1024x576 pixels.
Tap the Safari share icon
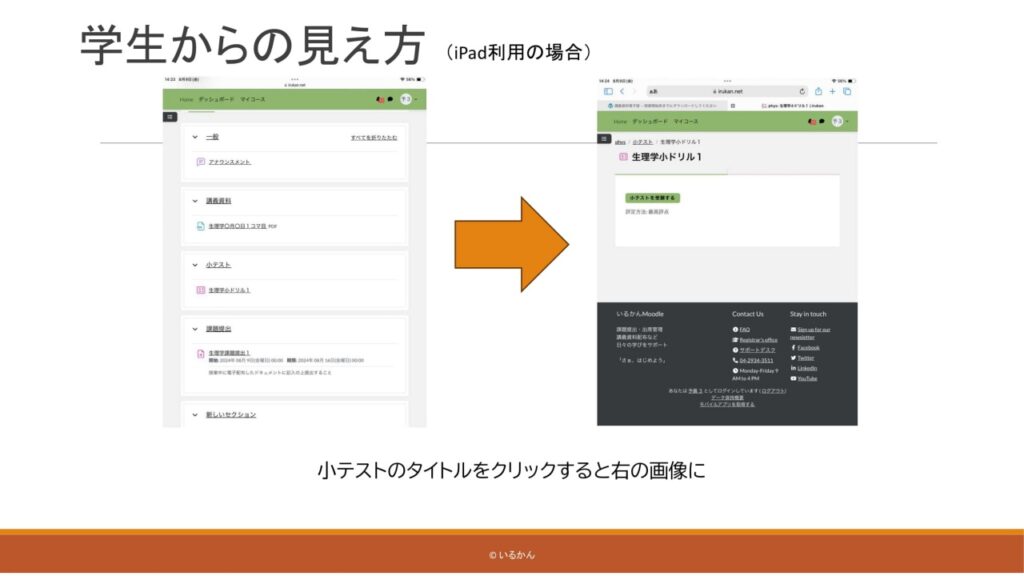point(818,91)
